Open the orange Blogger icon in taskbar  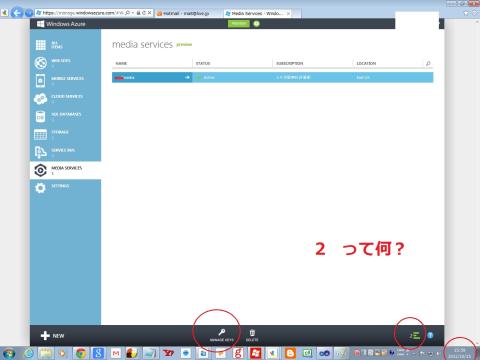point(290,354)
